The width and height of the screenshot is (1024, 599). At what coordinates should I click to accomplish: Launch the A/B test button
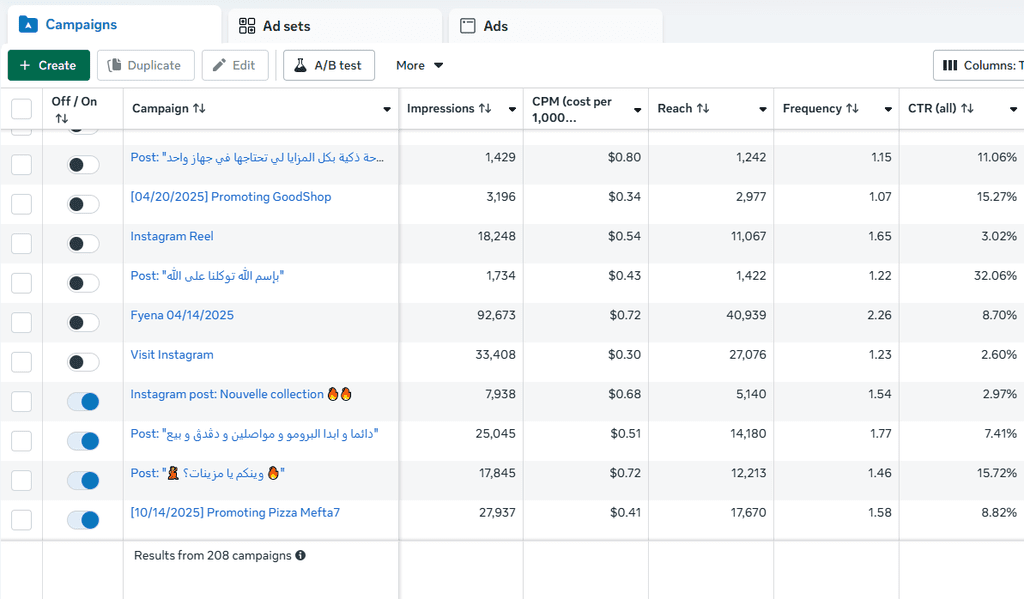[329, 66]
